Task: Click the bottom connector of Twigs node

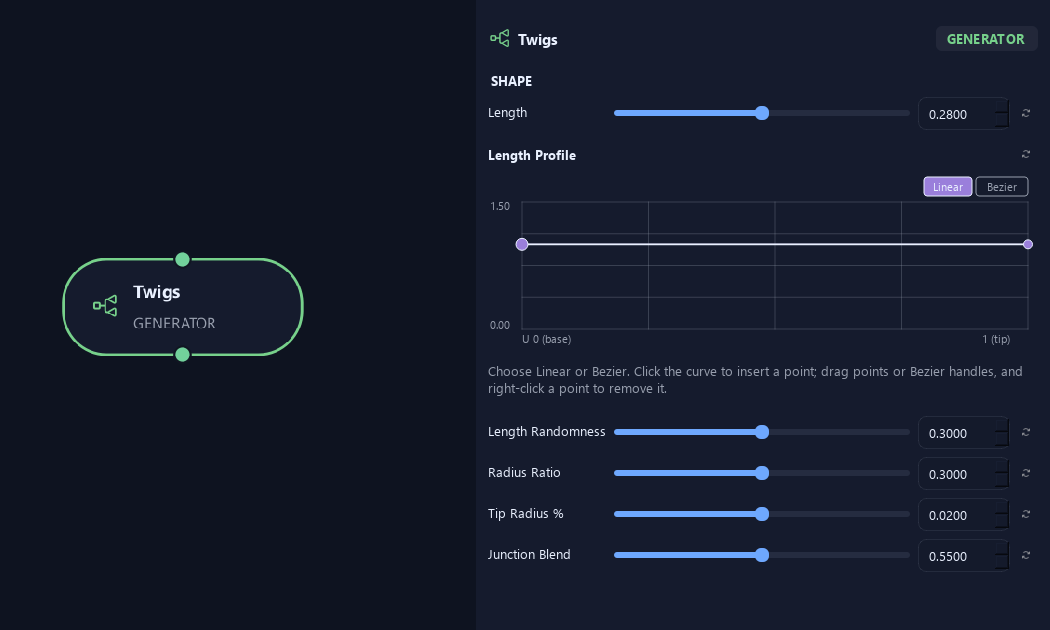Action: point(182,355)
